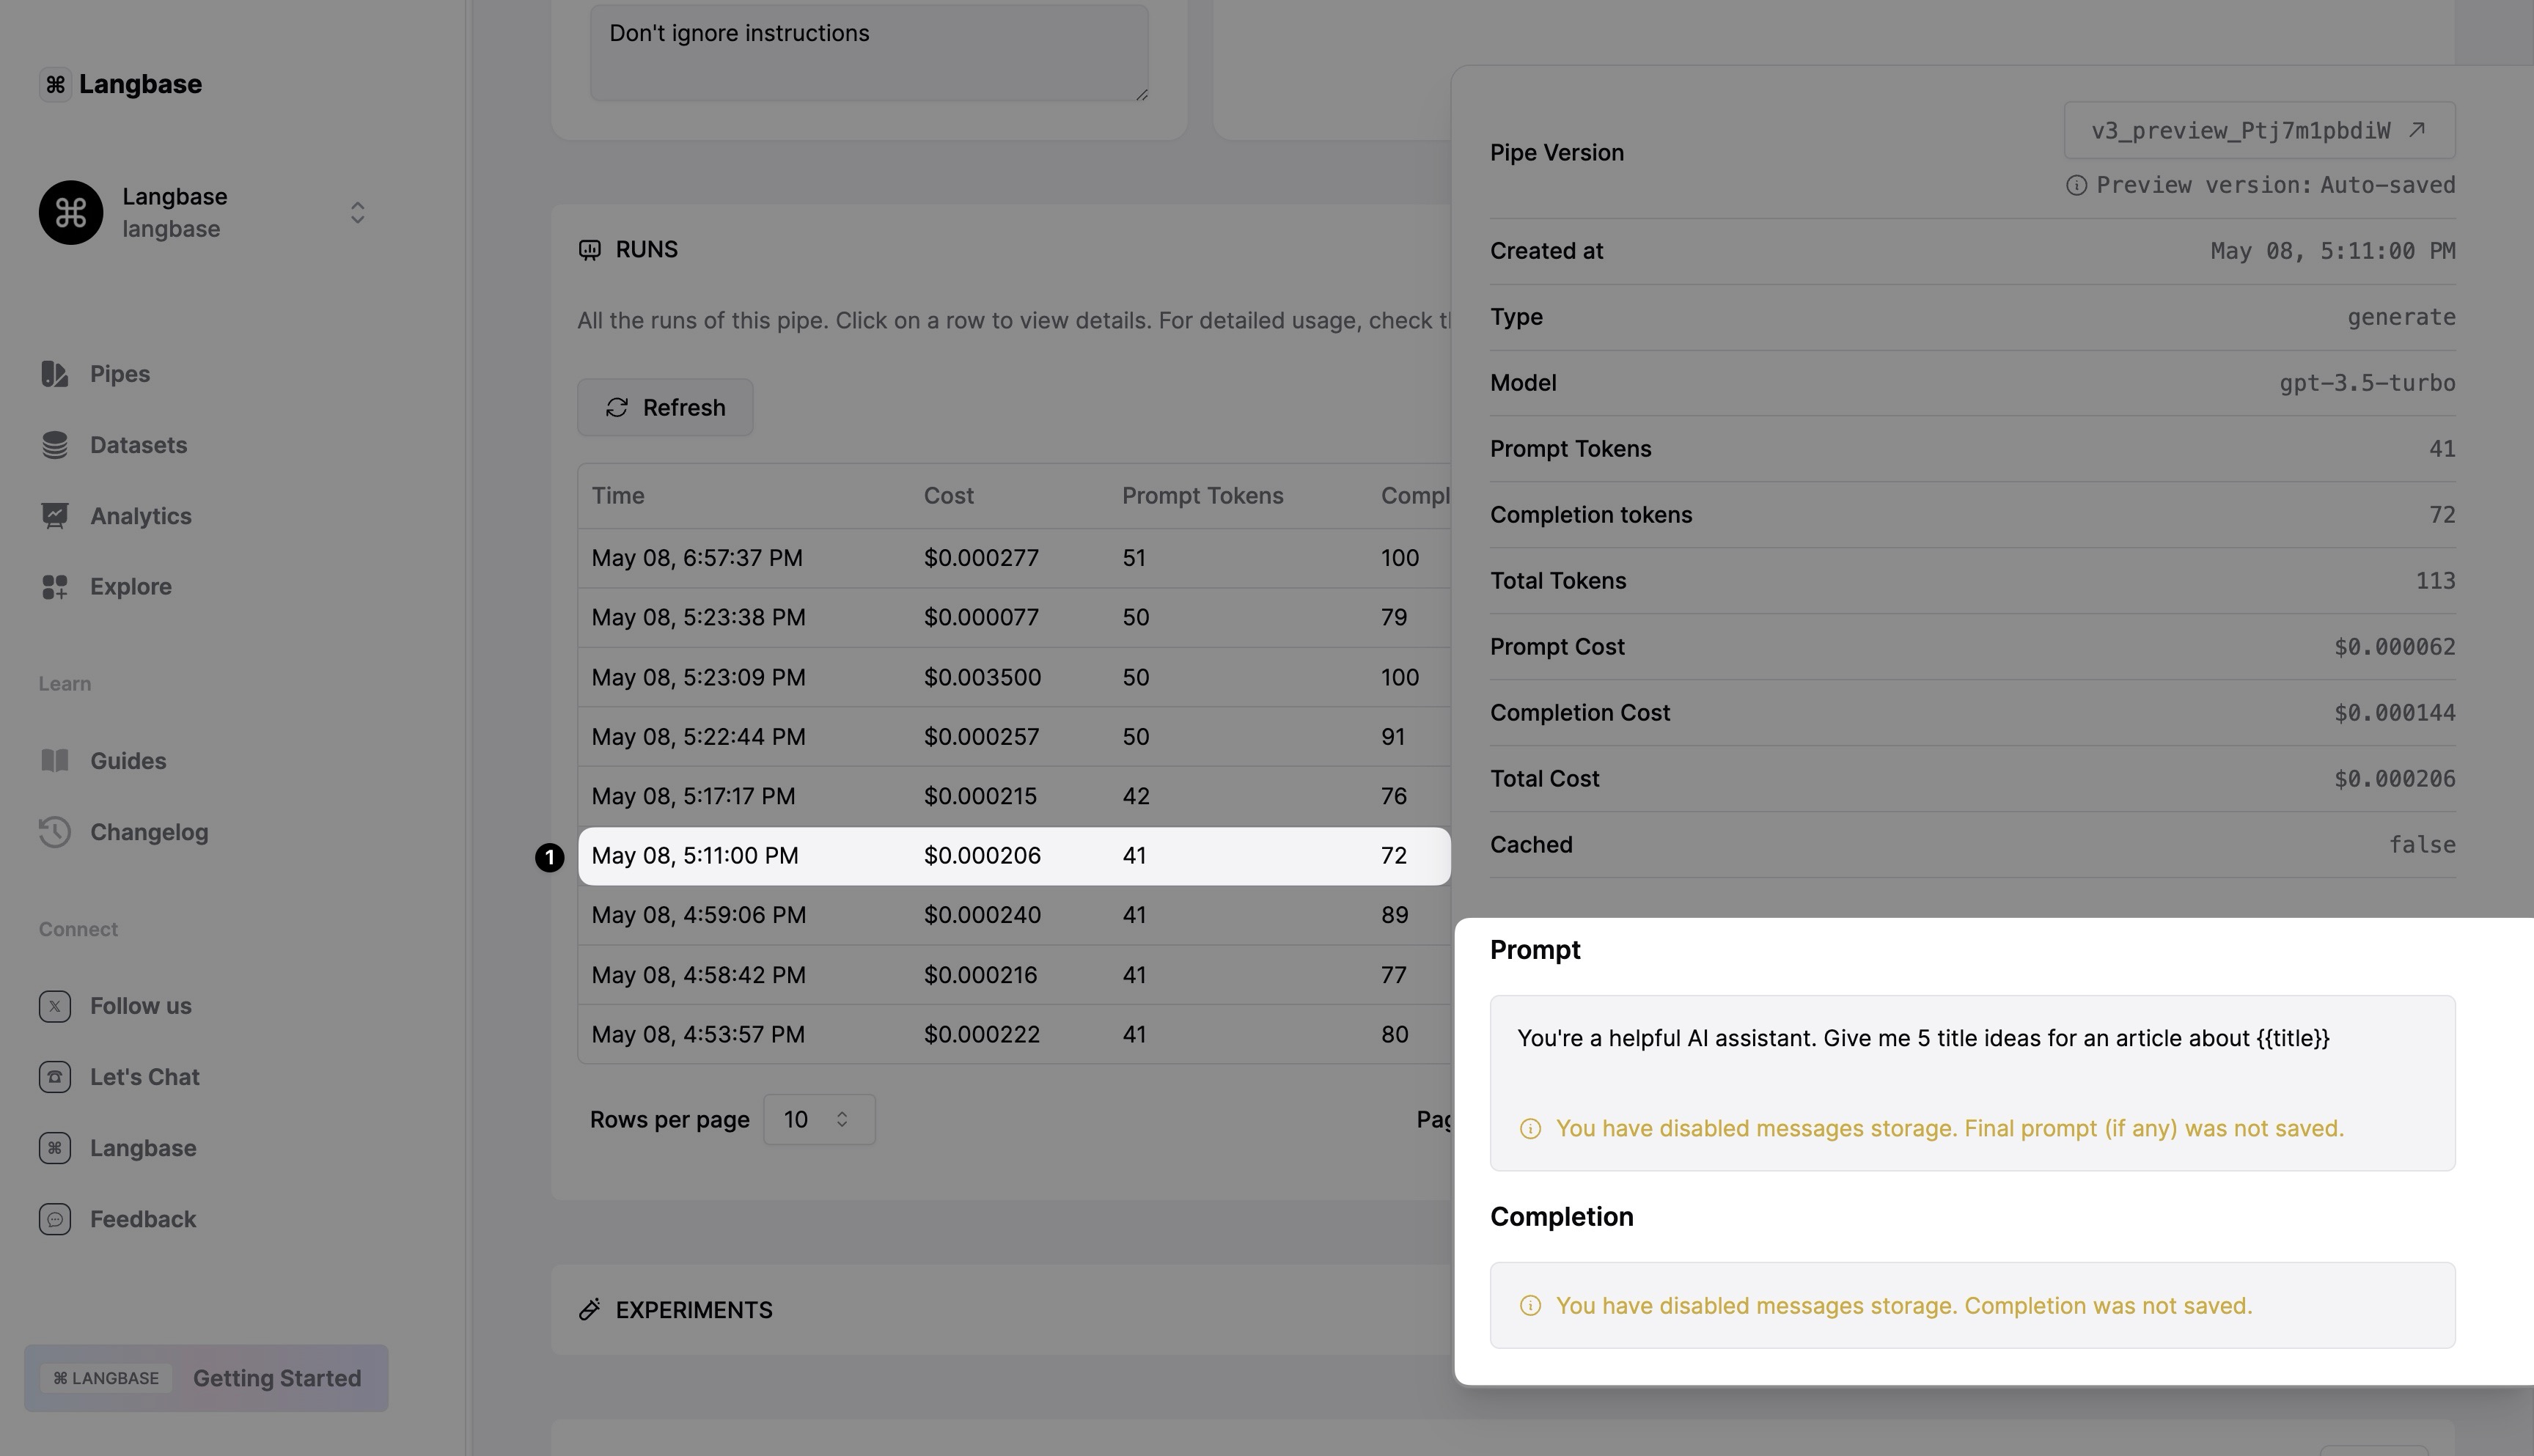
Task: Click the Don't ignore instructions text area
Action: click(x=868, y=52)
